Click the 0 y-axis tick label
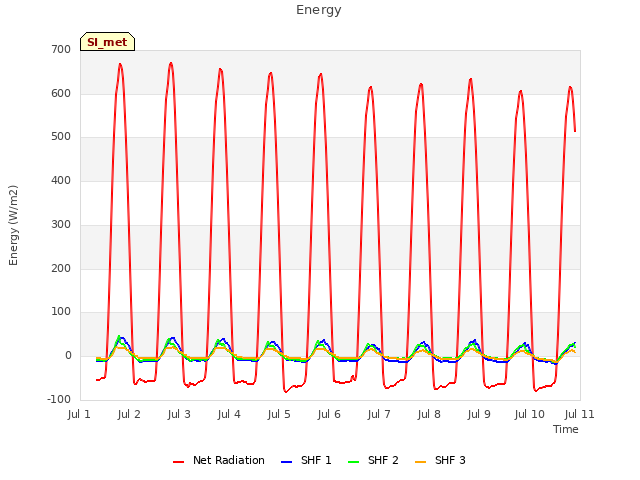The width and height of the screenshot is (640, 480). (x=68, y=356)
